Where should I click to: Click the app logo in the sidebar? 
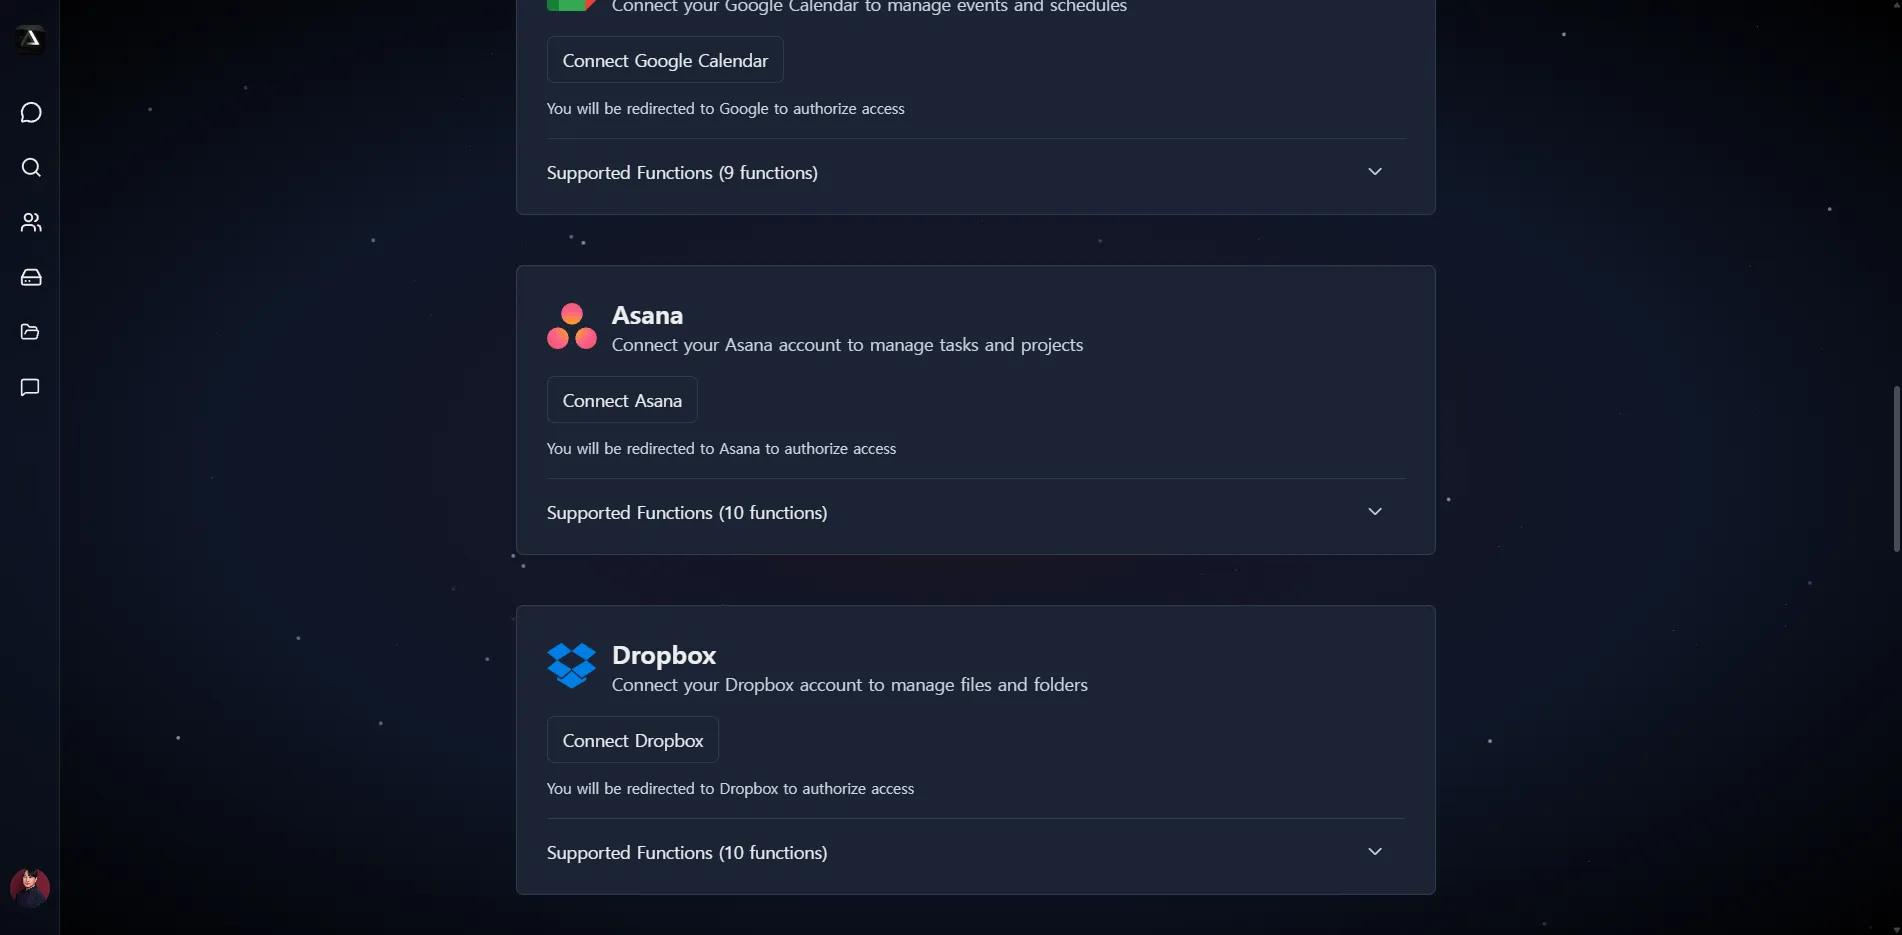tap(30, 38)
